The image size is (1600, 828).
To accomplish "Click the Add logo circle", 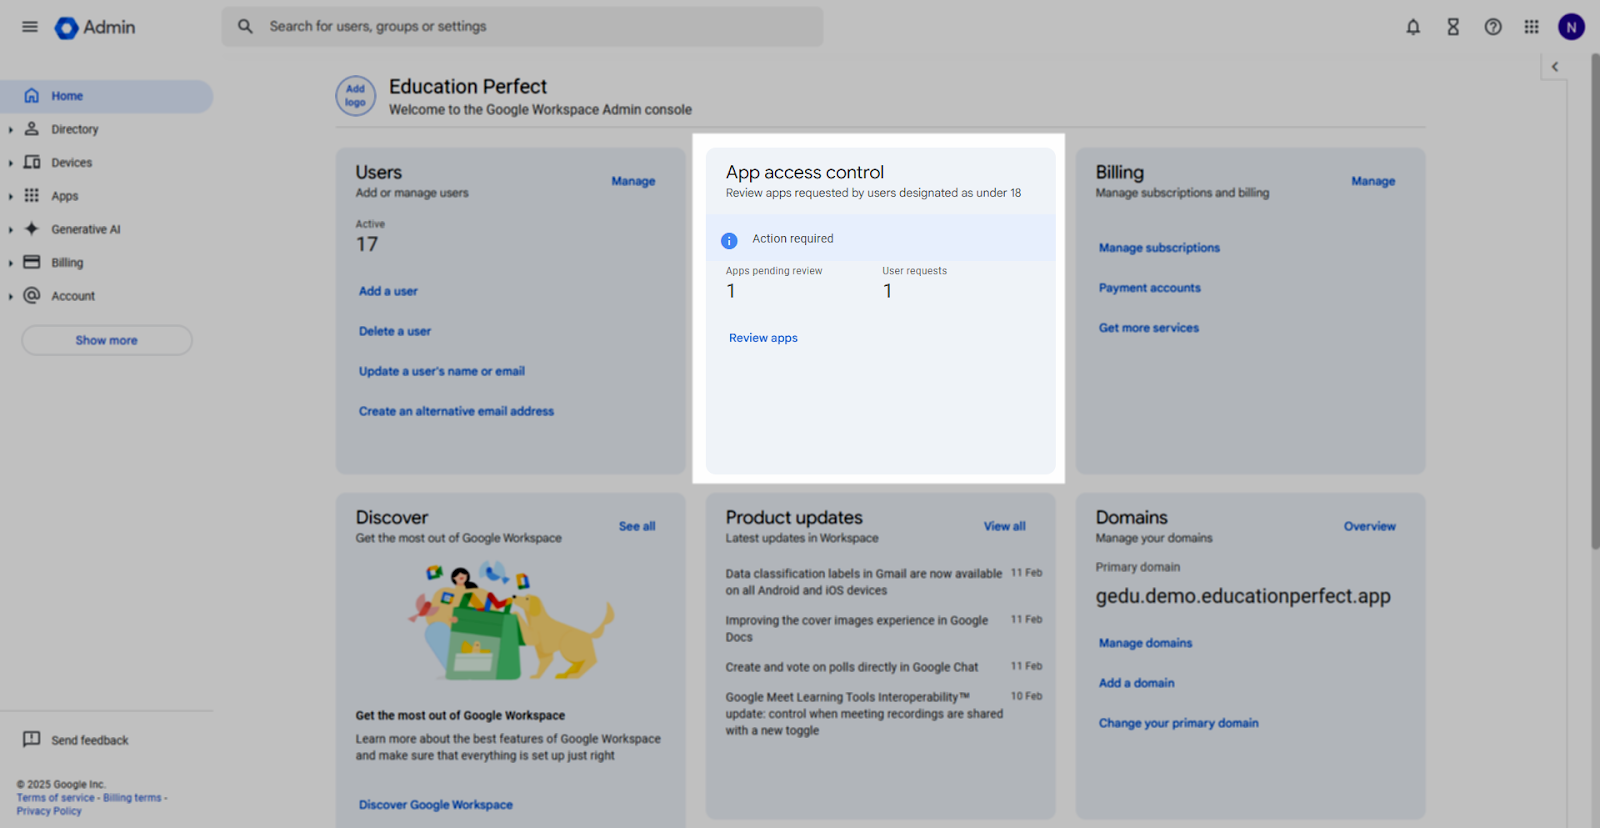I will coord(355,96).
